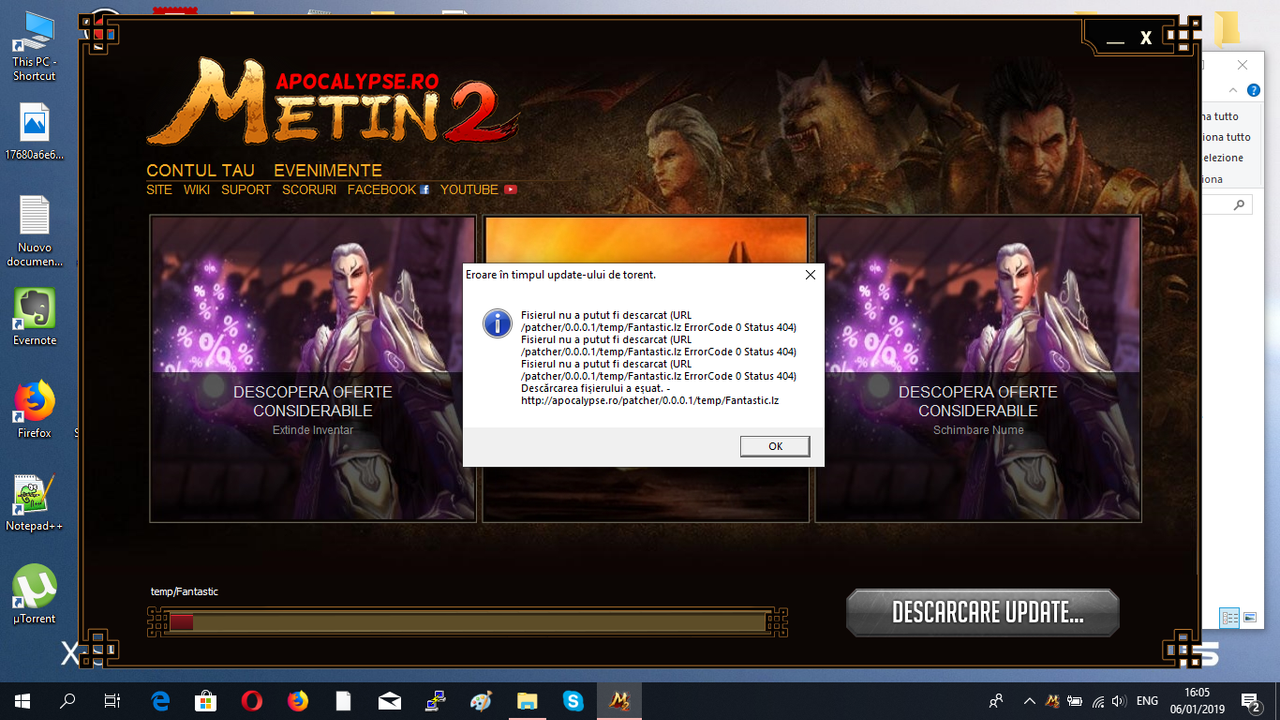Open Task View on the taskbar
1280x720 pixels.
point(113,701)
